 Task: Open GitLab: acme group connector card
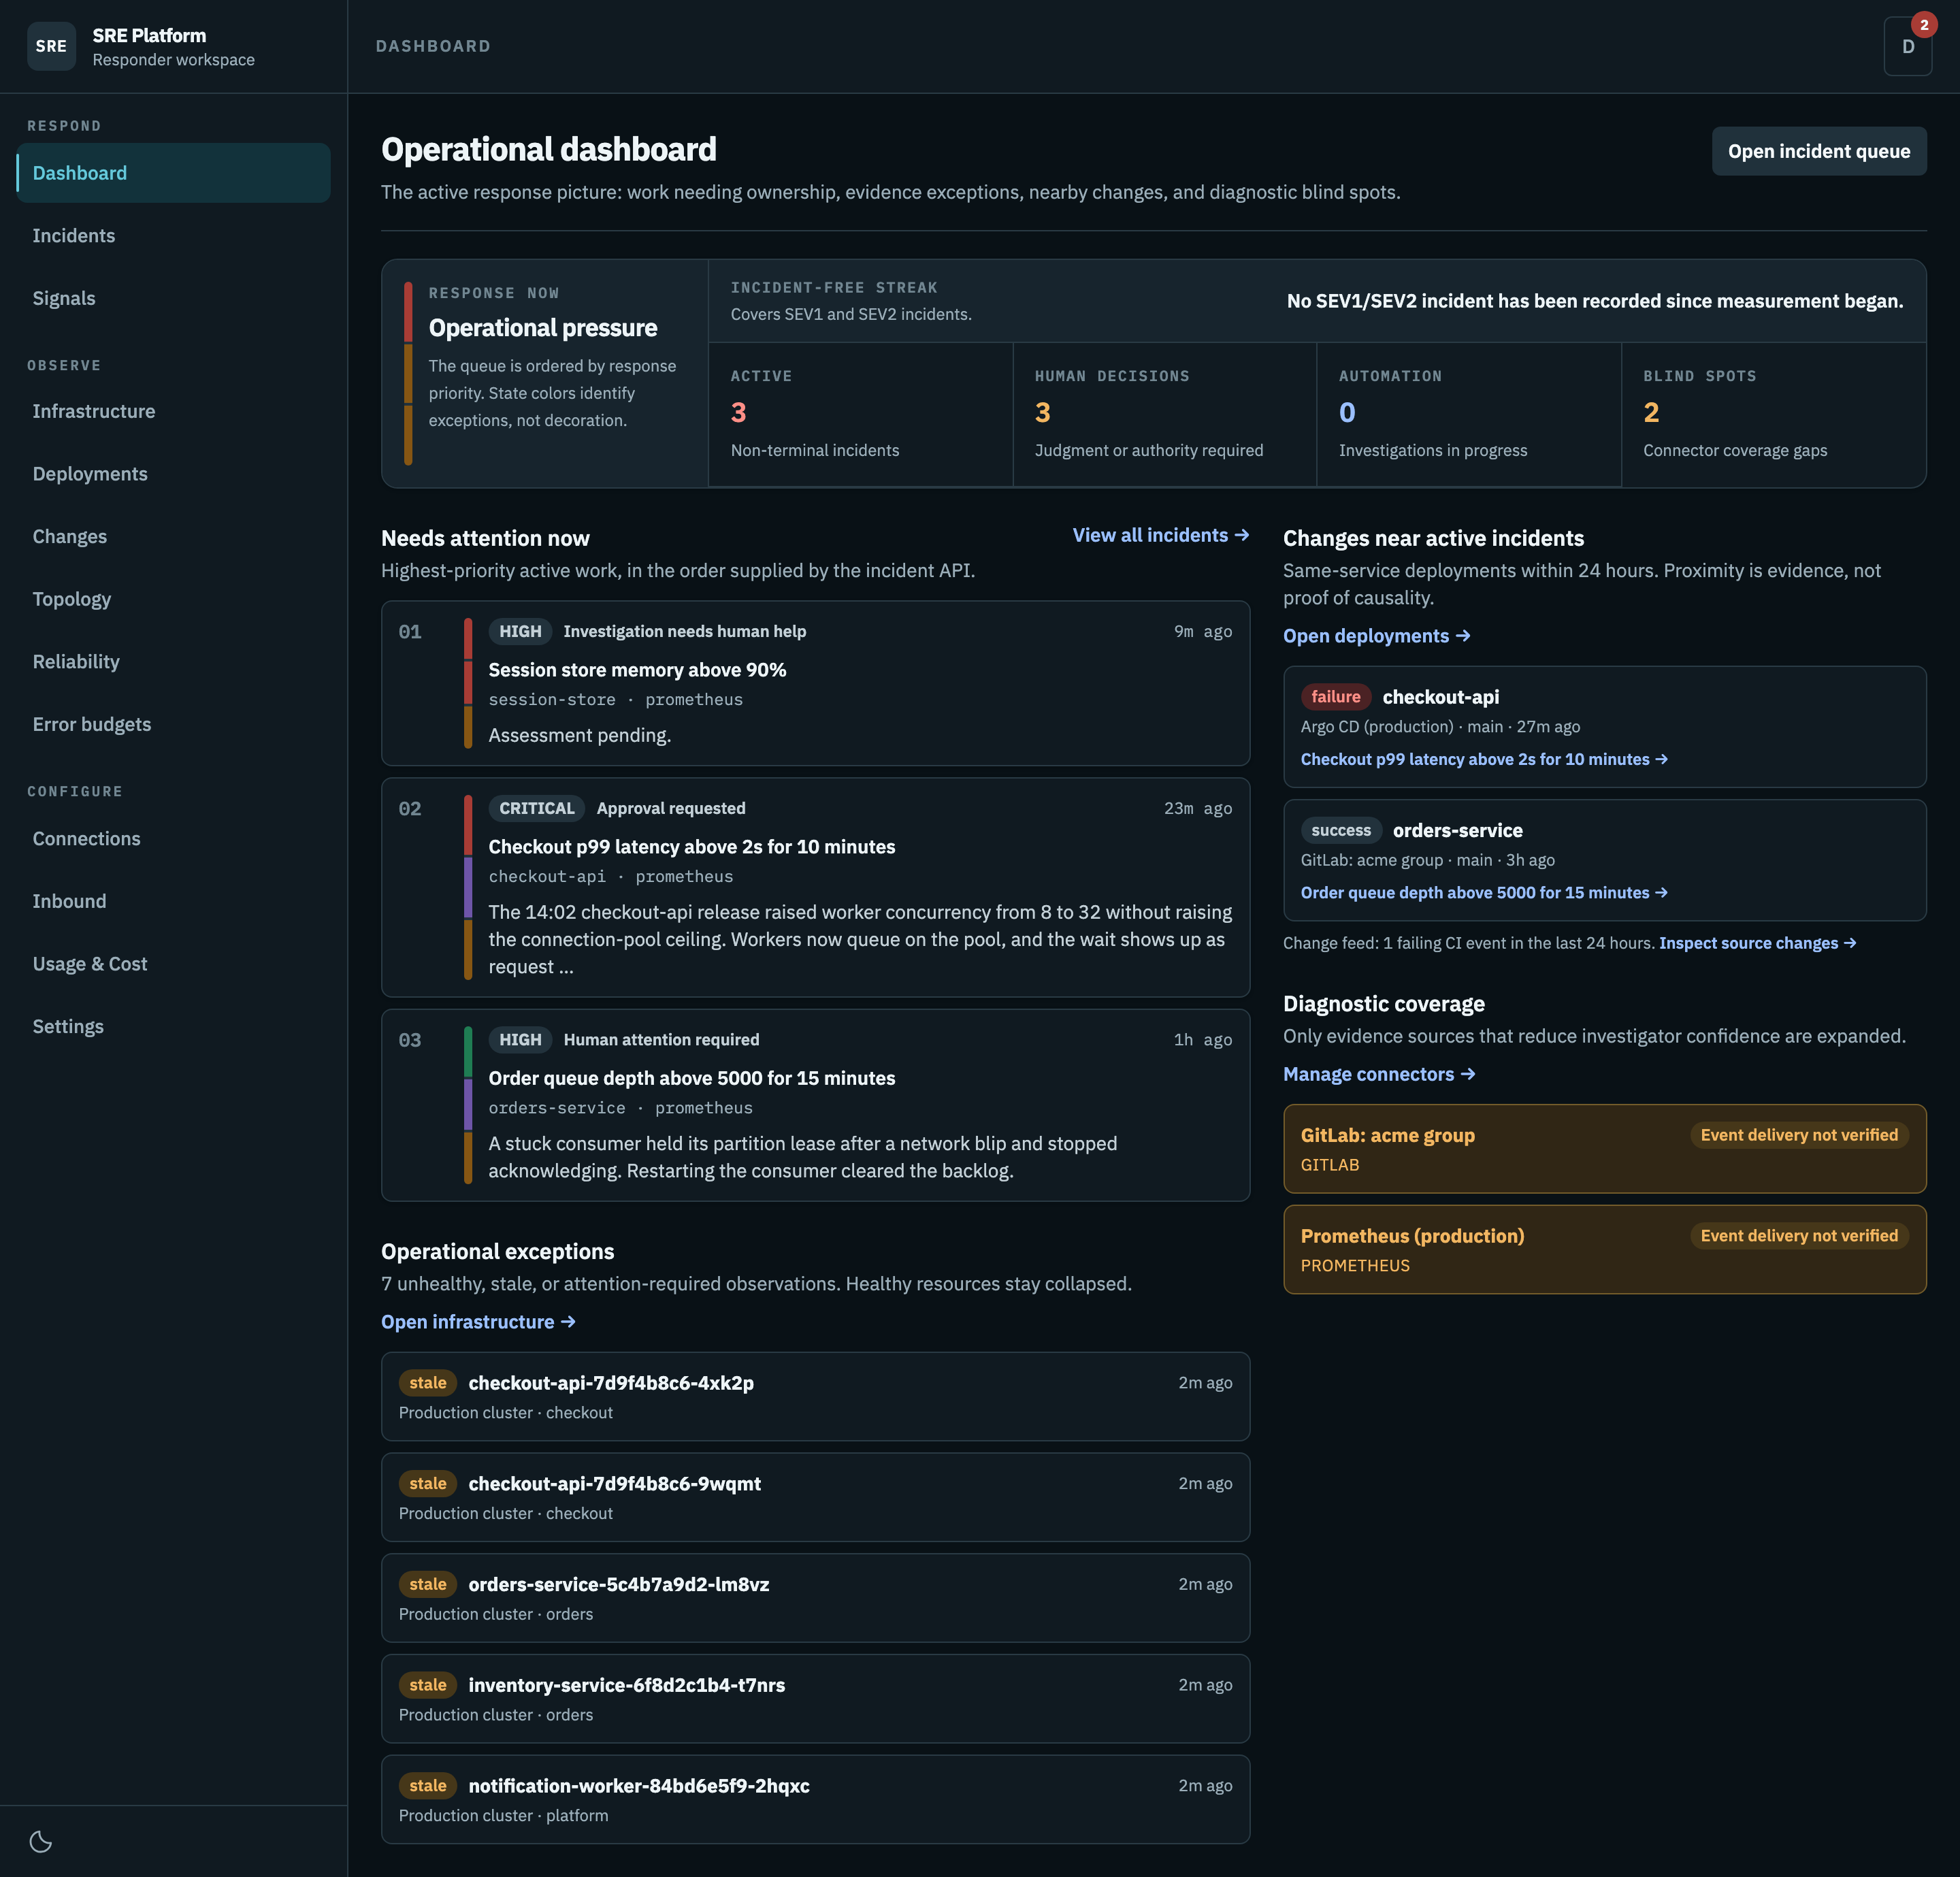click(x=1604, y=1148)
